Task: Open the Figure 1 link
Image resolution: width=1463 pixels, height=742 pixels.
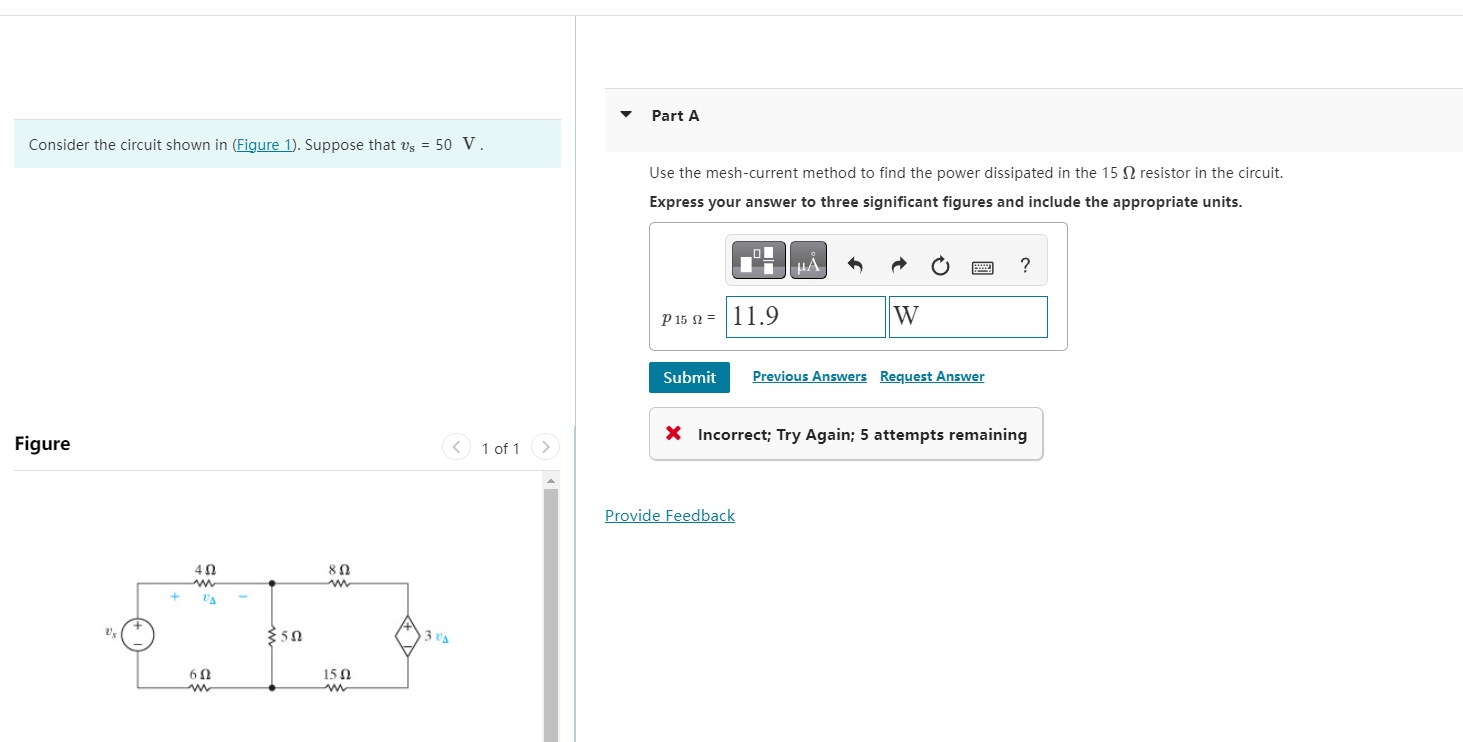Action: pos(263,144)
